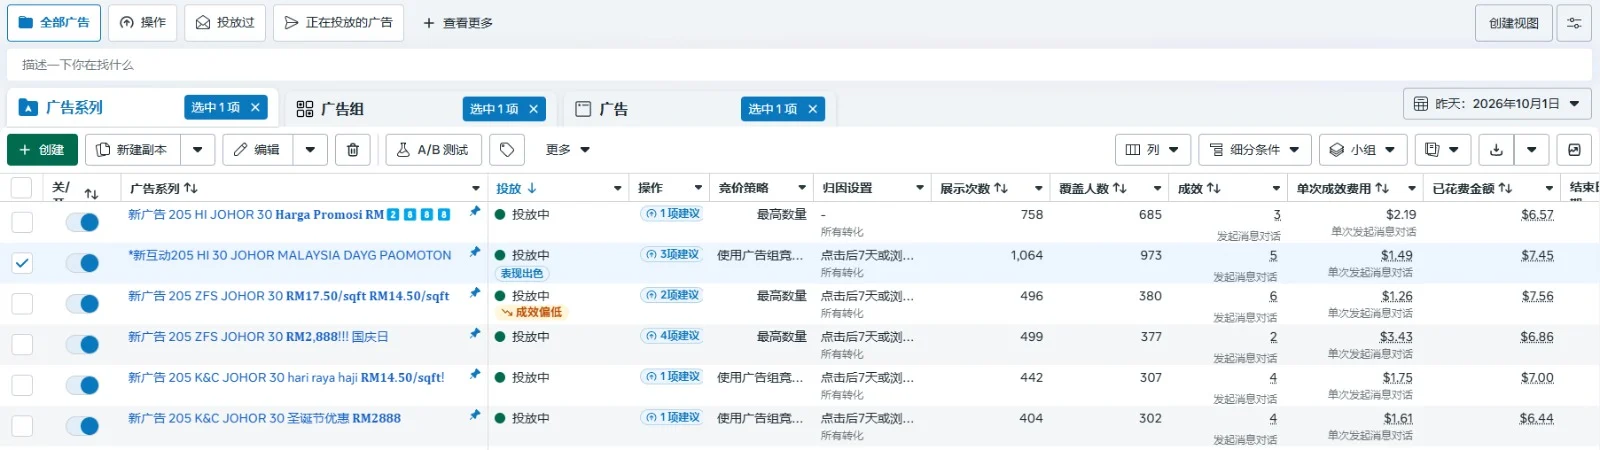Screen dimensions: 1600x450
Task: Select the 操作 view tab
Action: pos(143,23)
